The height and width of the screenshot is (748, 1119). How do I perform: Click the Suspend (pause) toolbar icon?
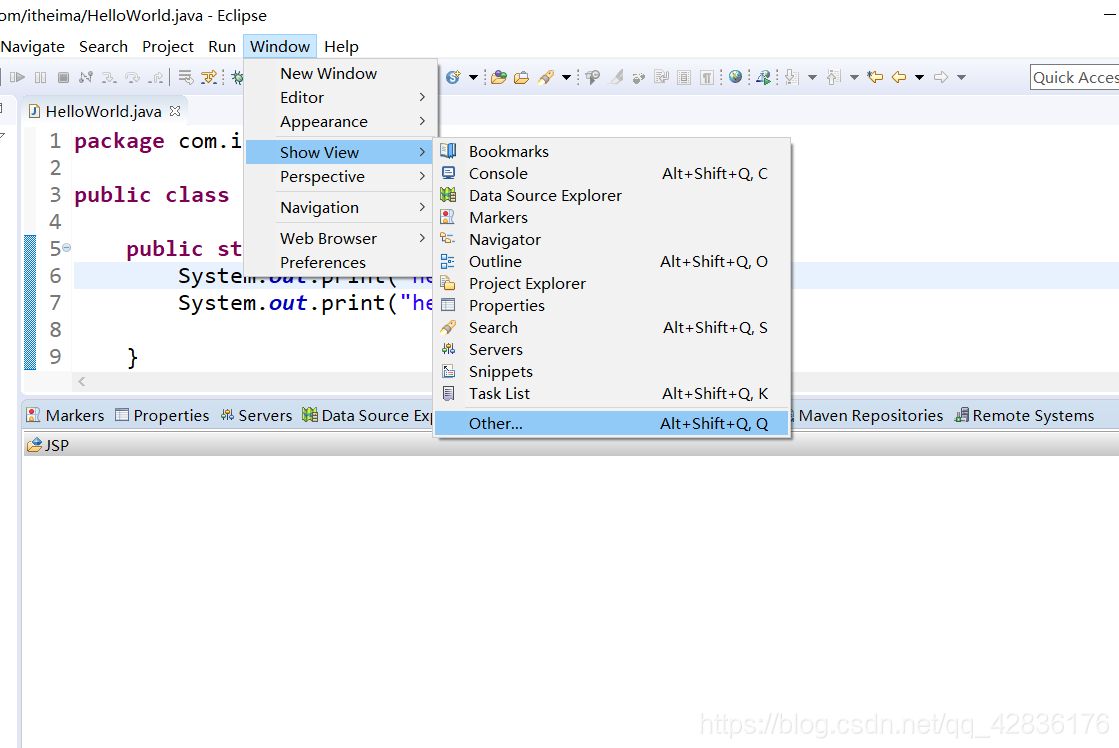click(x=41, y=77)
